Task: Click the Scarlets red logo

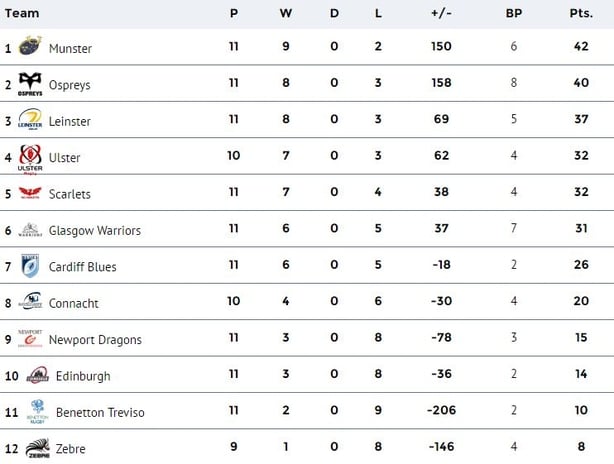Action: (x=30, y=193)
